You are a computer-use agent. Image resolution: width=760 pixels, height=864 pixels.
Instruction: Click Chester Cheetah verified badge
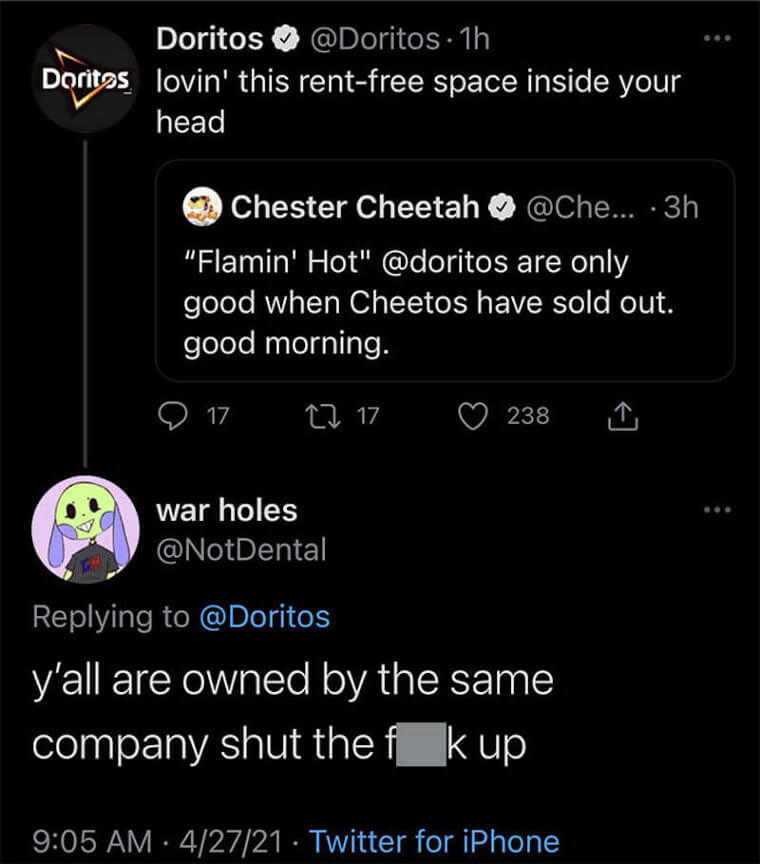(502, 207)
